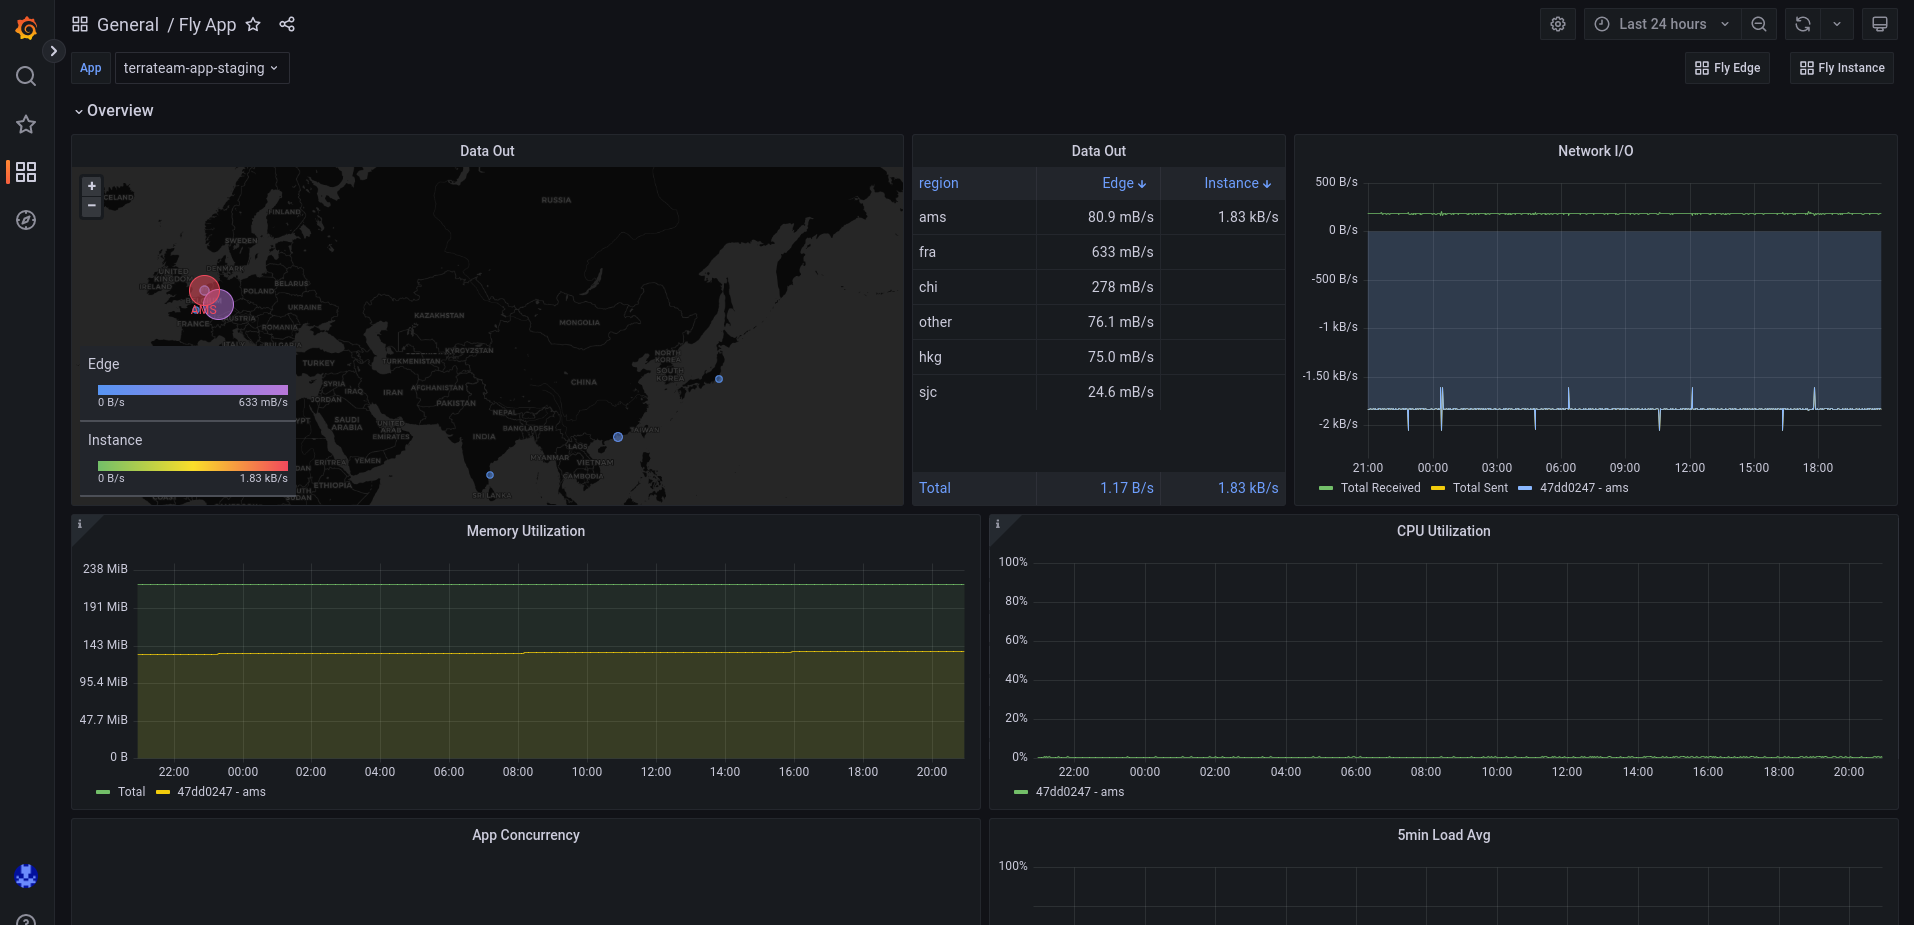Viewport: 1914px width, 925px height.
Task: Click Fly App breadcrumb title
Action: 207,25
